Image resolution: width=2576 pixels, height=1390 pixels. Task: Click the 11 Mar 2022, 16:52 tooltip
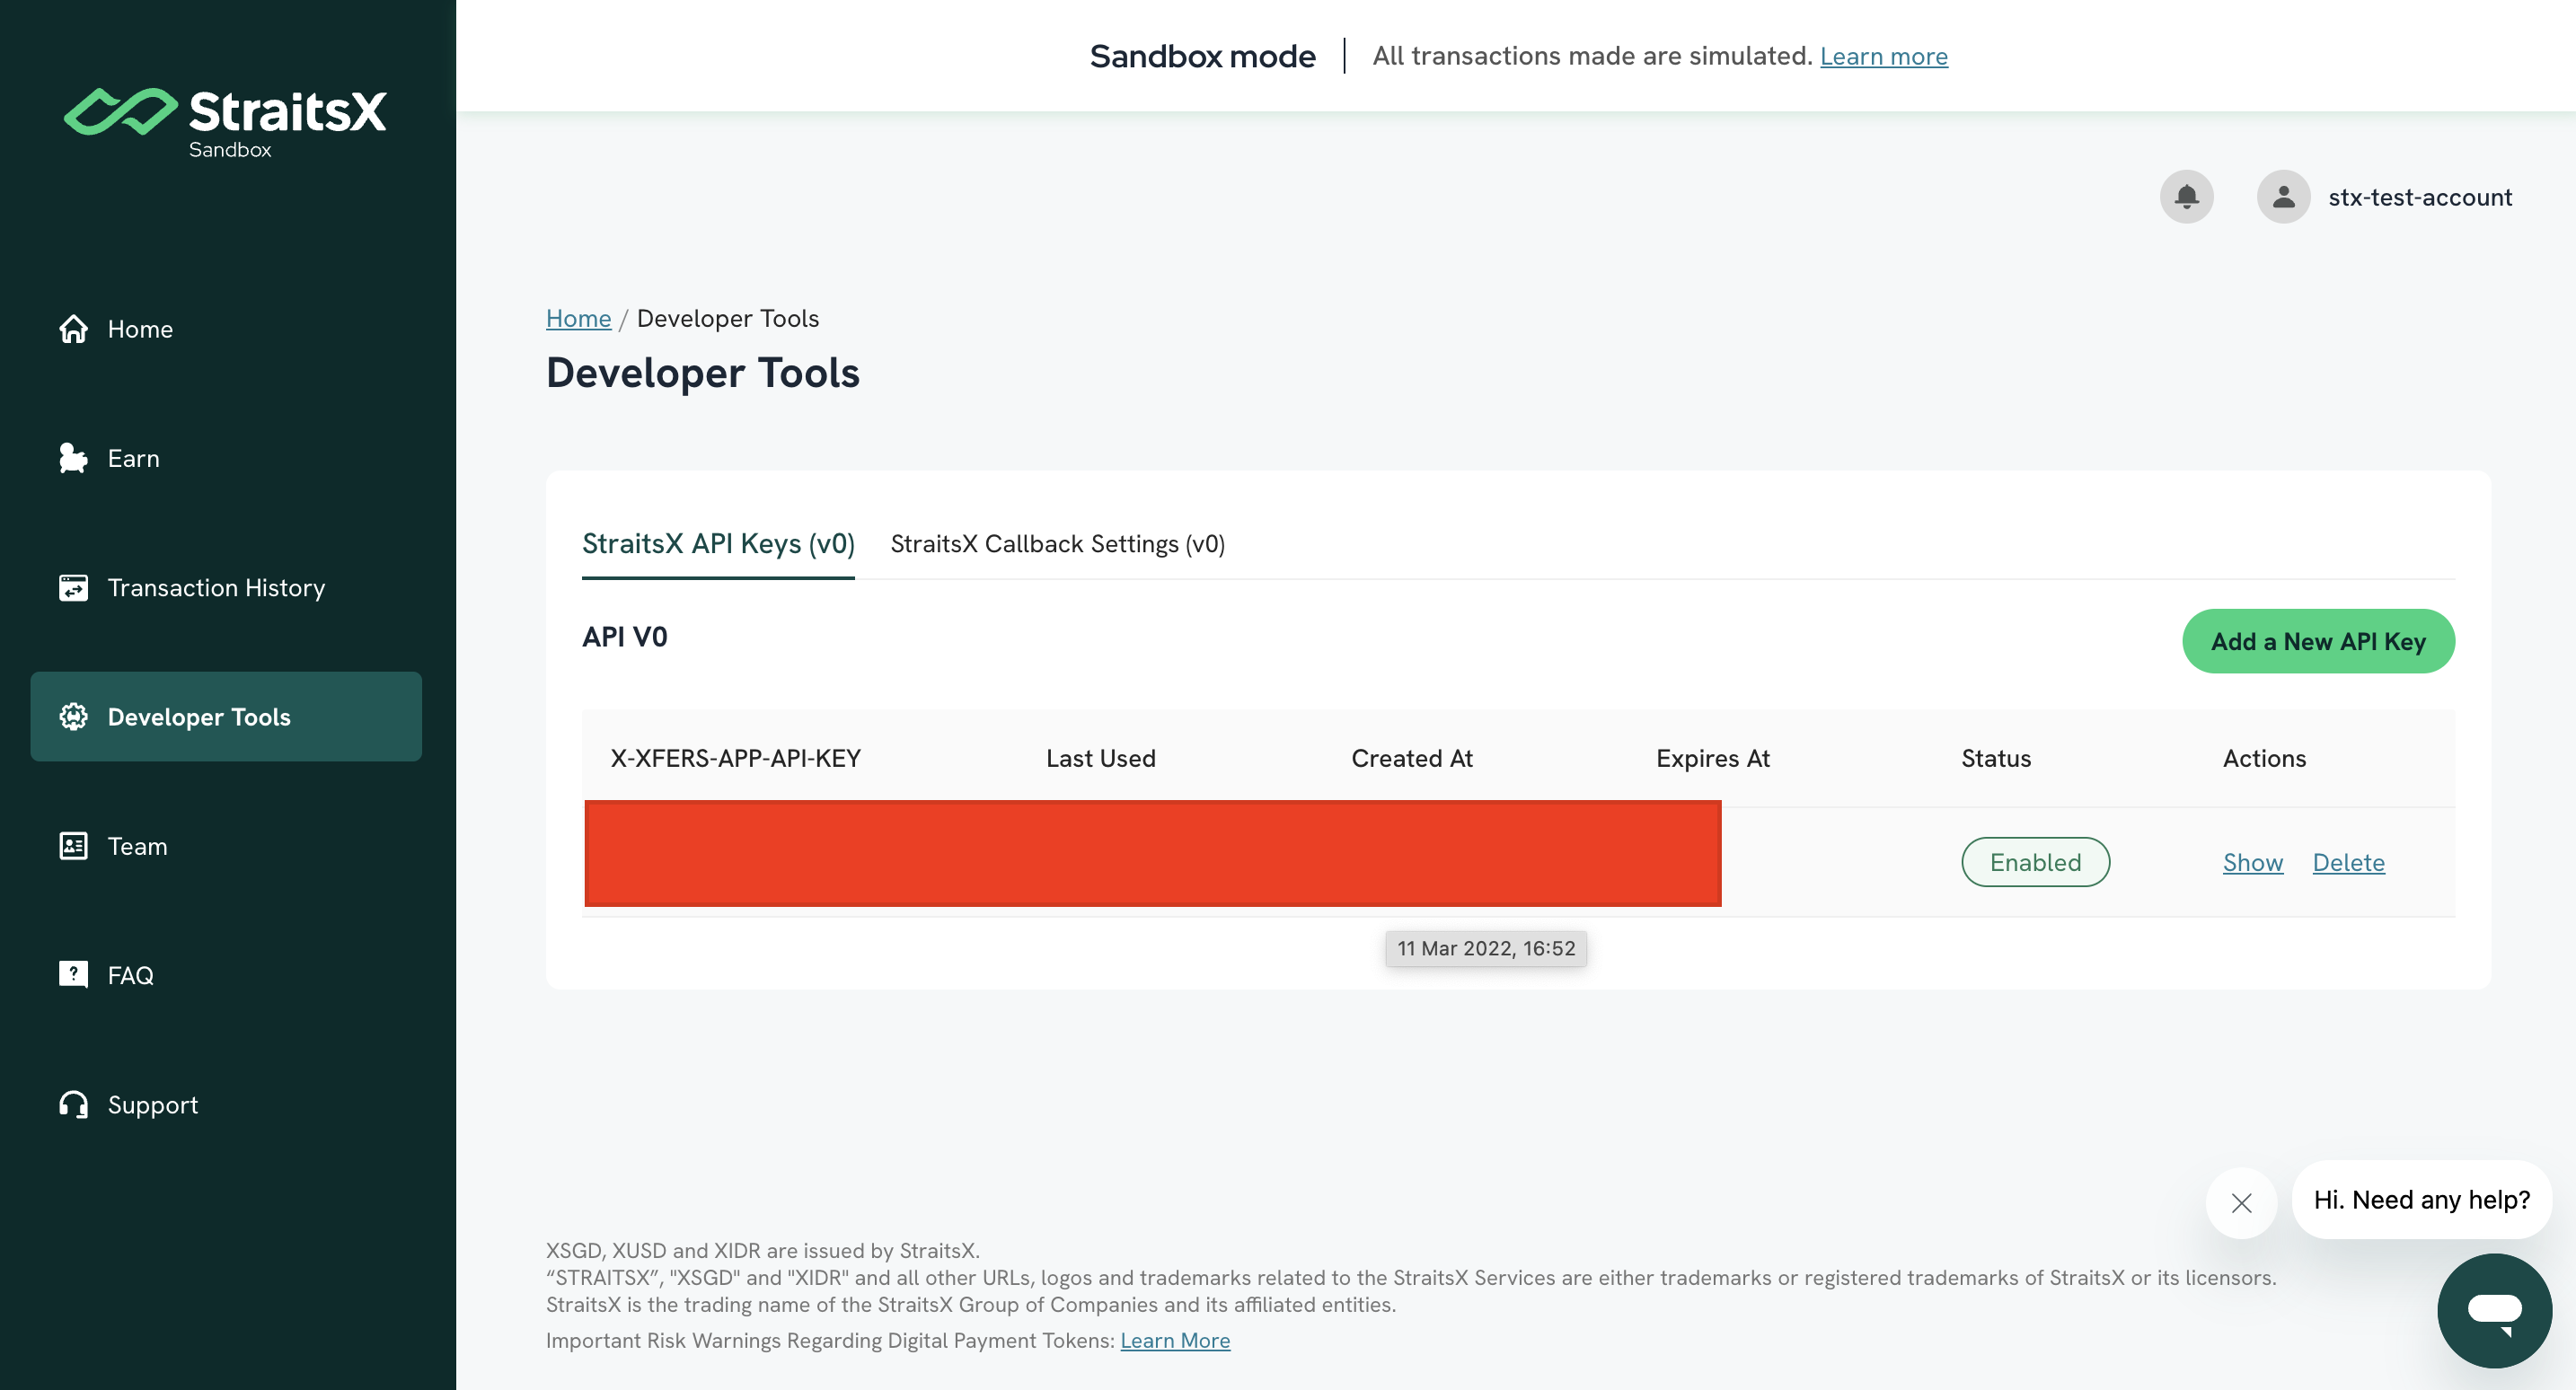pos(1485,948)
